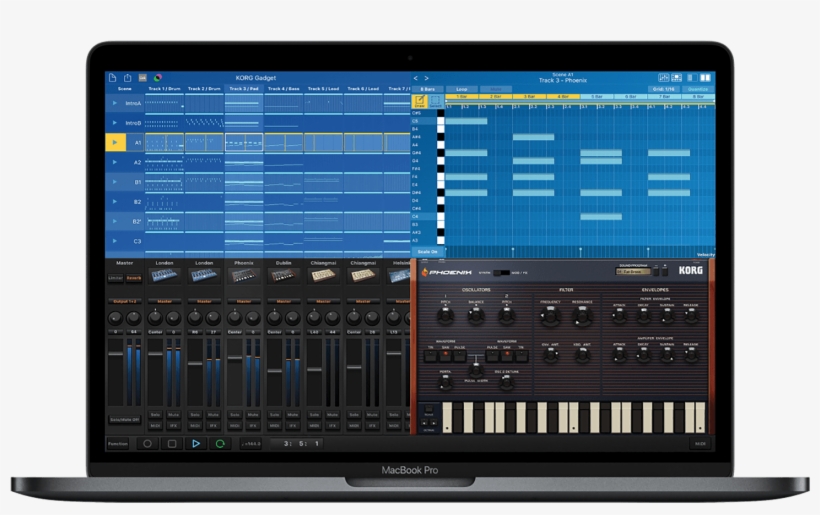Toggle the green loop transport button
The height and width of the screenshot is (515, 820).
point(220,444)
